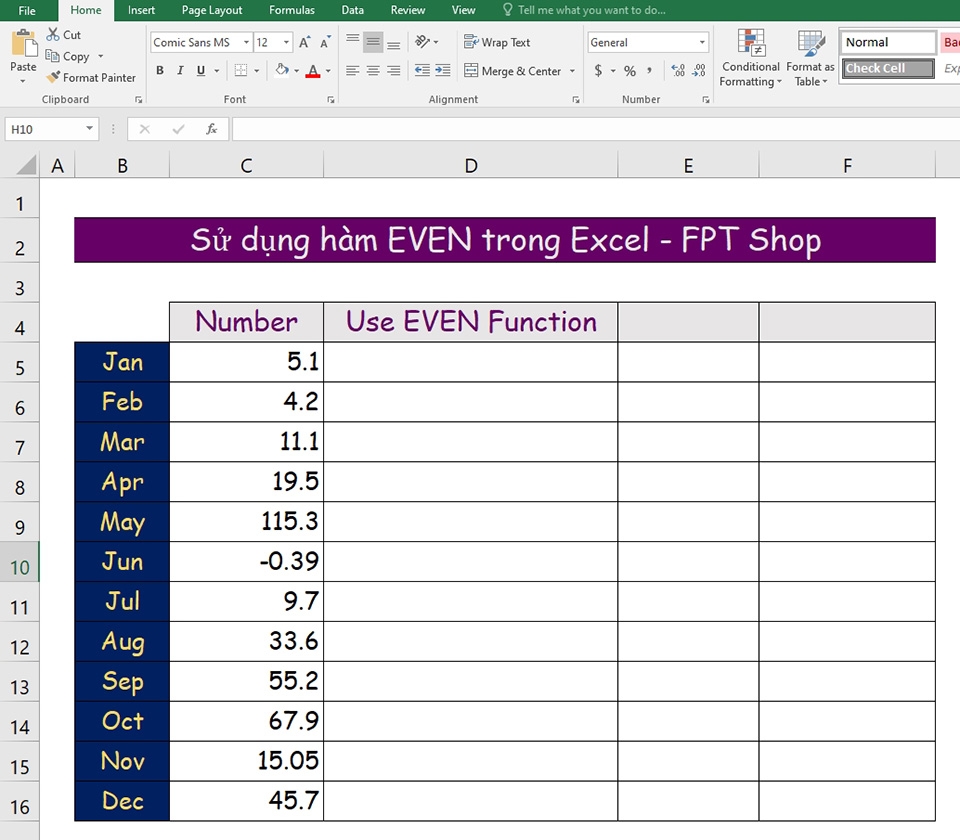Screen dimensions: 960x840
Task: Decrease the cell indent
Action: (422, 70)
